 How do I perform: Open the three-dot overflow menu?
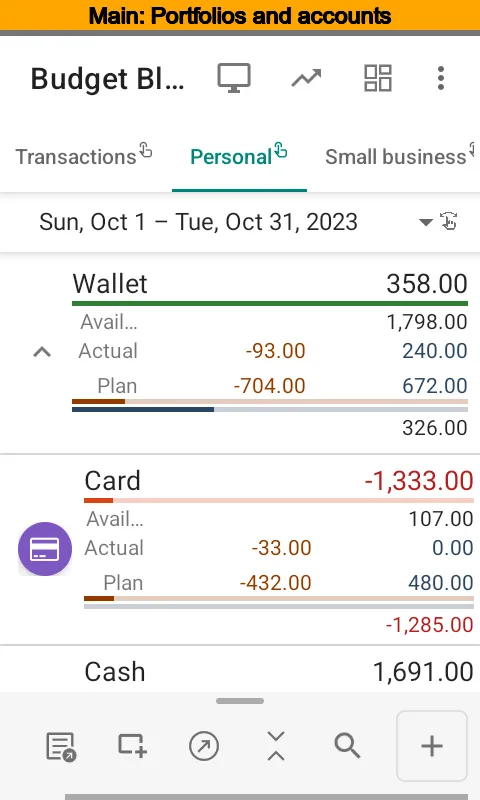(441, 78)
